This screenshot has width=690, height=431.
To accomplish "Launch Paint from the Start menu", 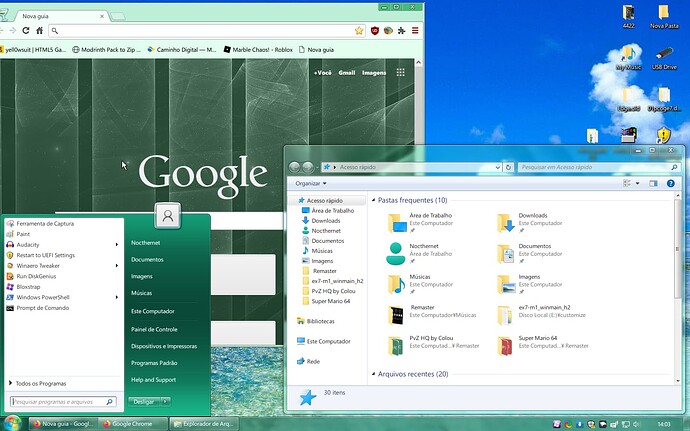I will [x=18, y=234].
